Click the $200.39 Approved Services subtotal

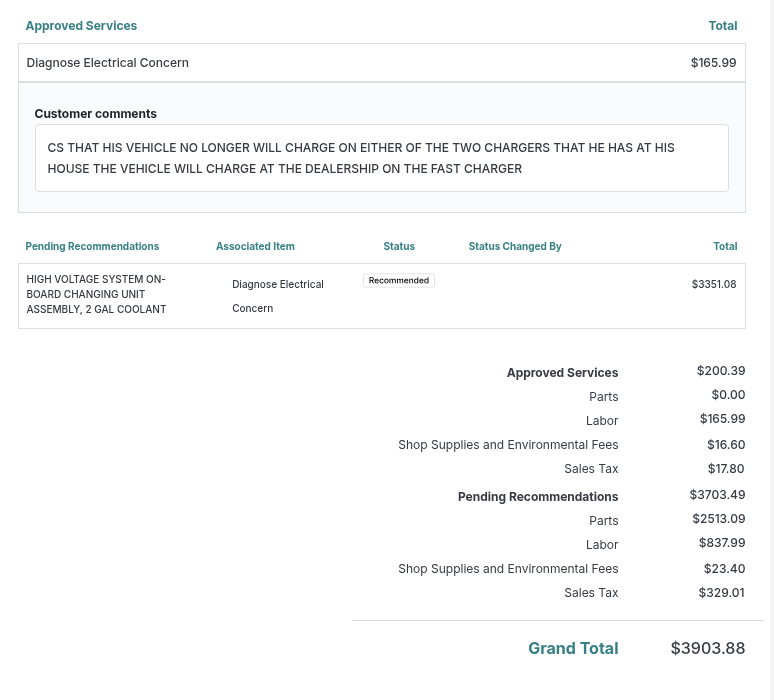721,371
